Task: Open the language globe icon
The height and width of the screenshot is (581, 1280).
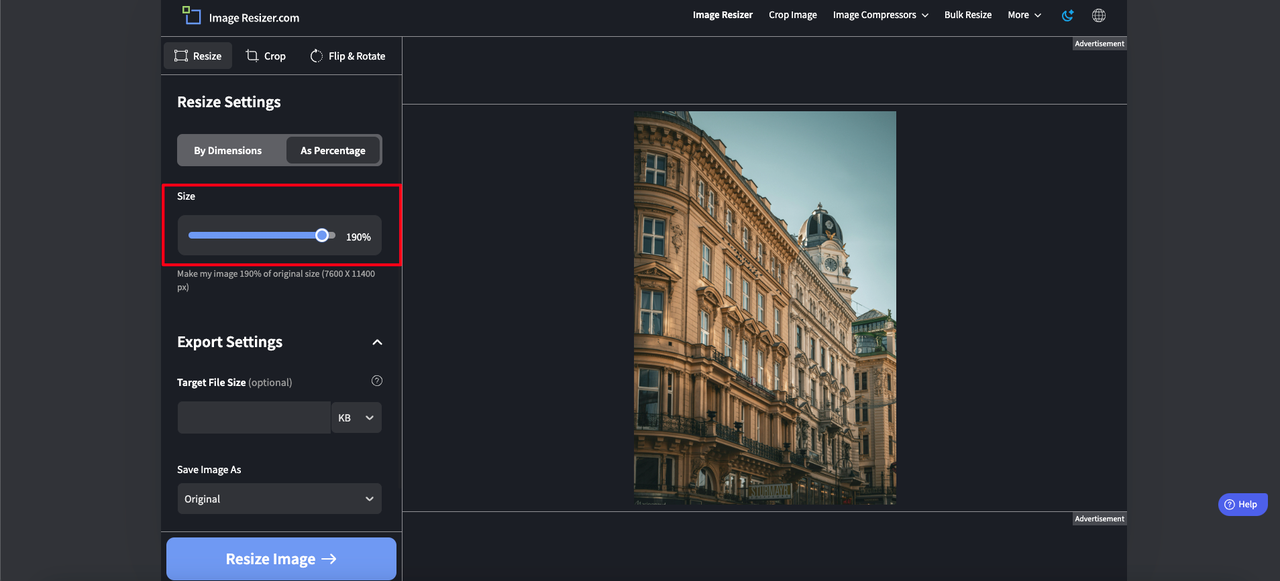Action: tap(1099, 15)
